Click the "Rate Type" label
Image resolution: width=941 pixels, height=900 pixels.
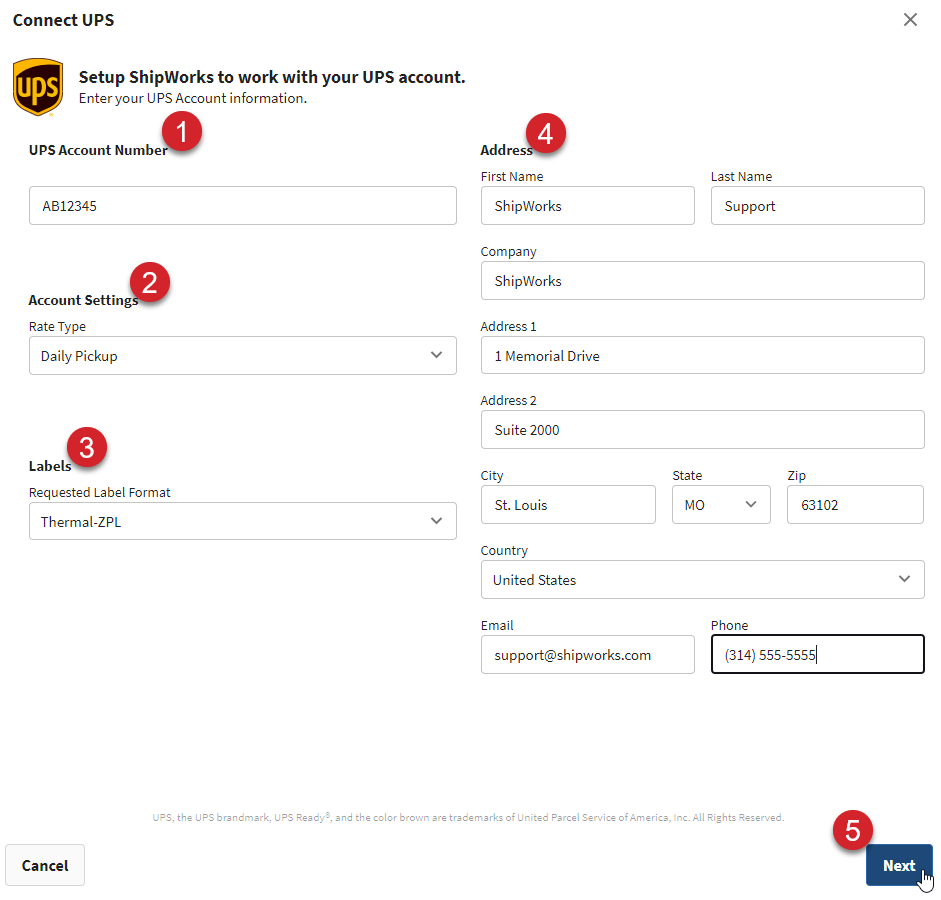pos(58,327)
